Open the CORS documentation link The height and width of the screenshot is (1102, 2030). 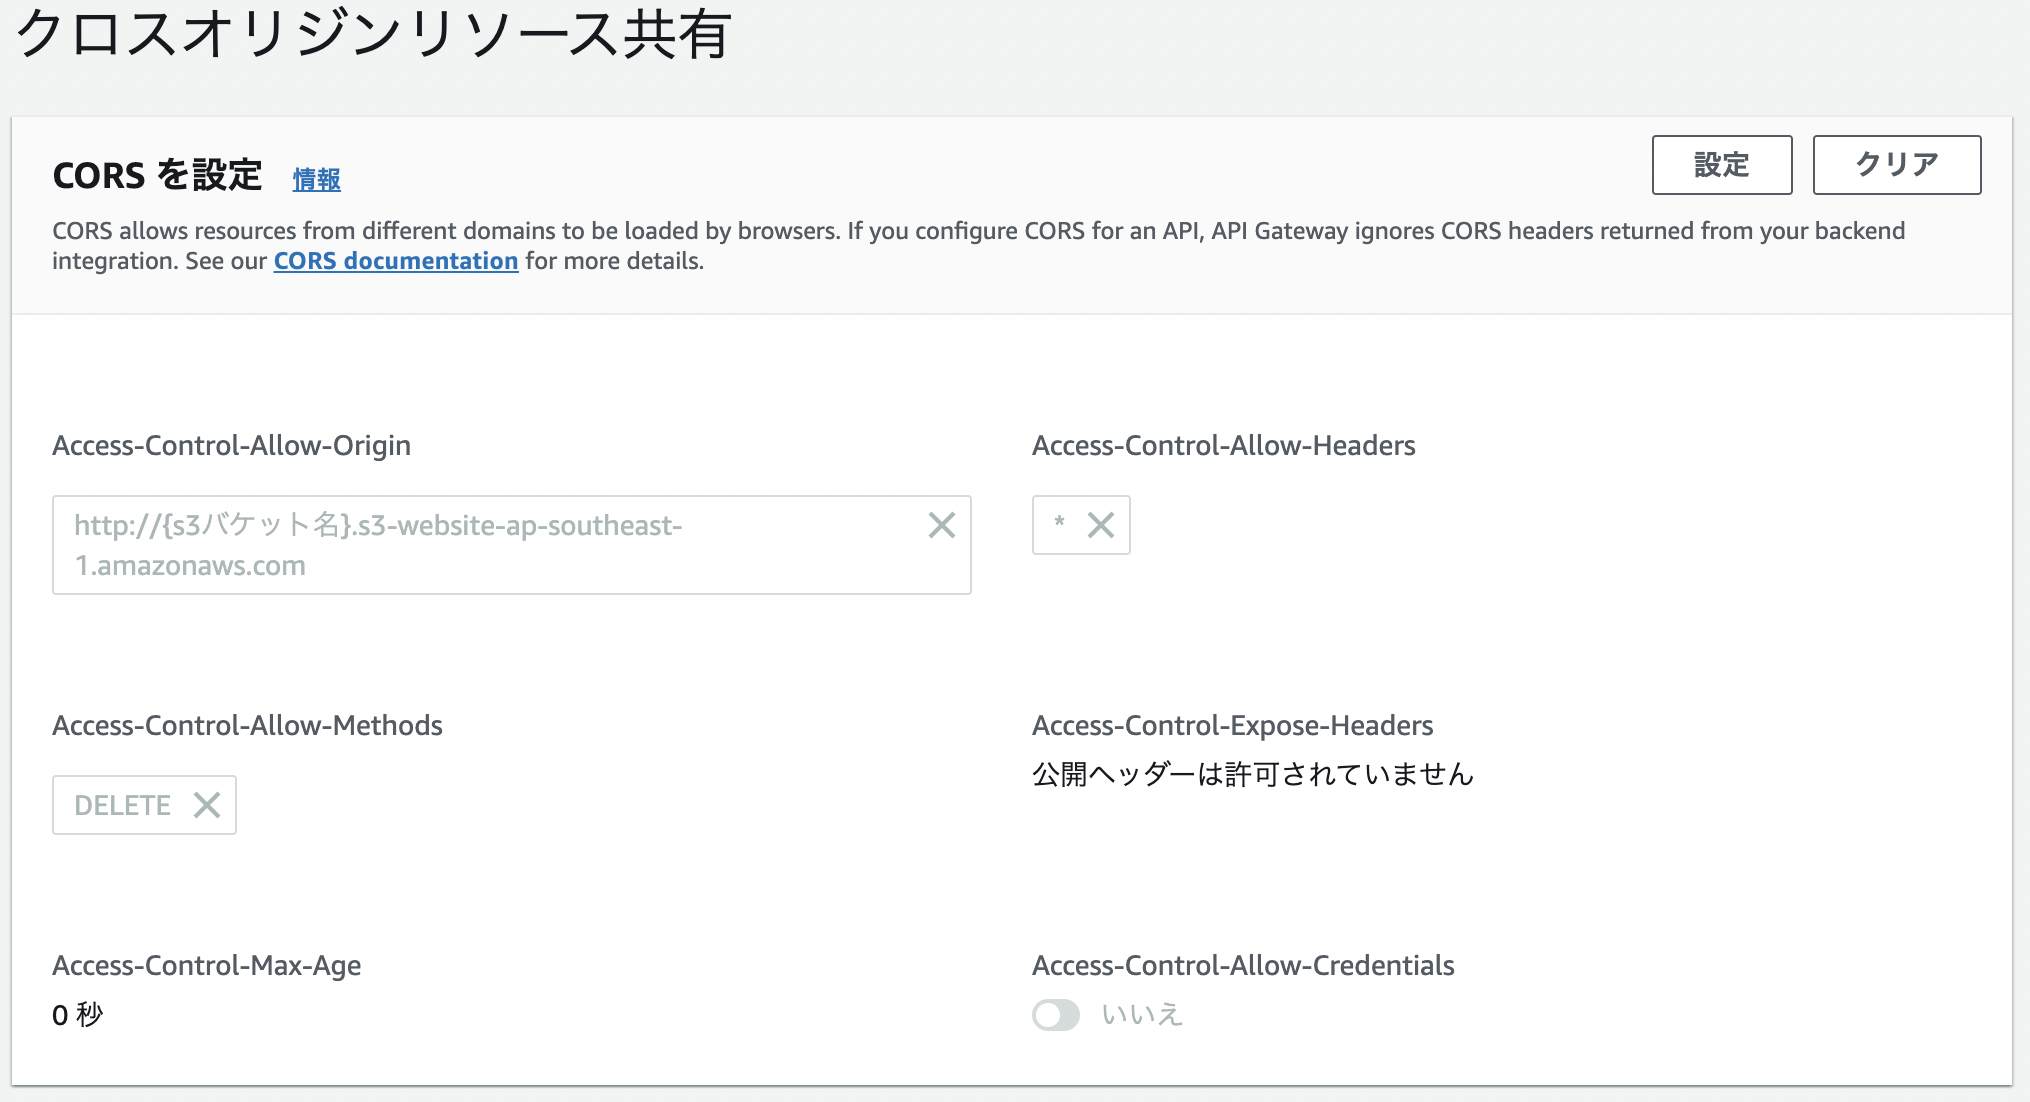click(x=396, y=261)
